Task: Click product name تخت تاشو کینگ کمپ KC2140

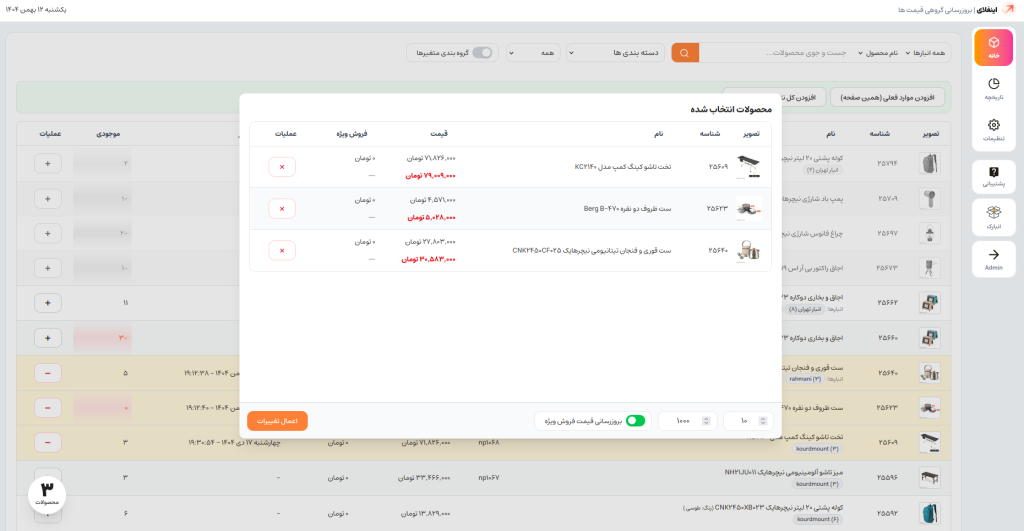Action: pos(622,167)
